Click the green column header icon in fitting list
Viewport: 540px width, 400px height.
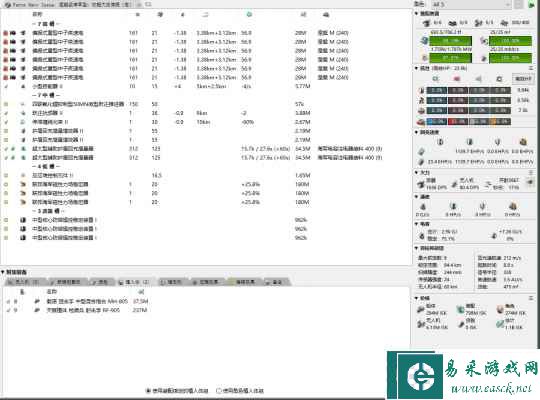tap(249, 14)
